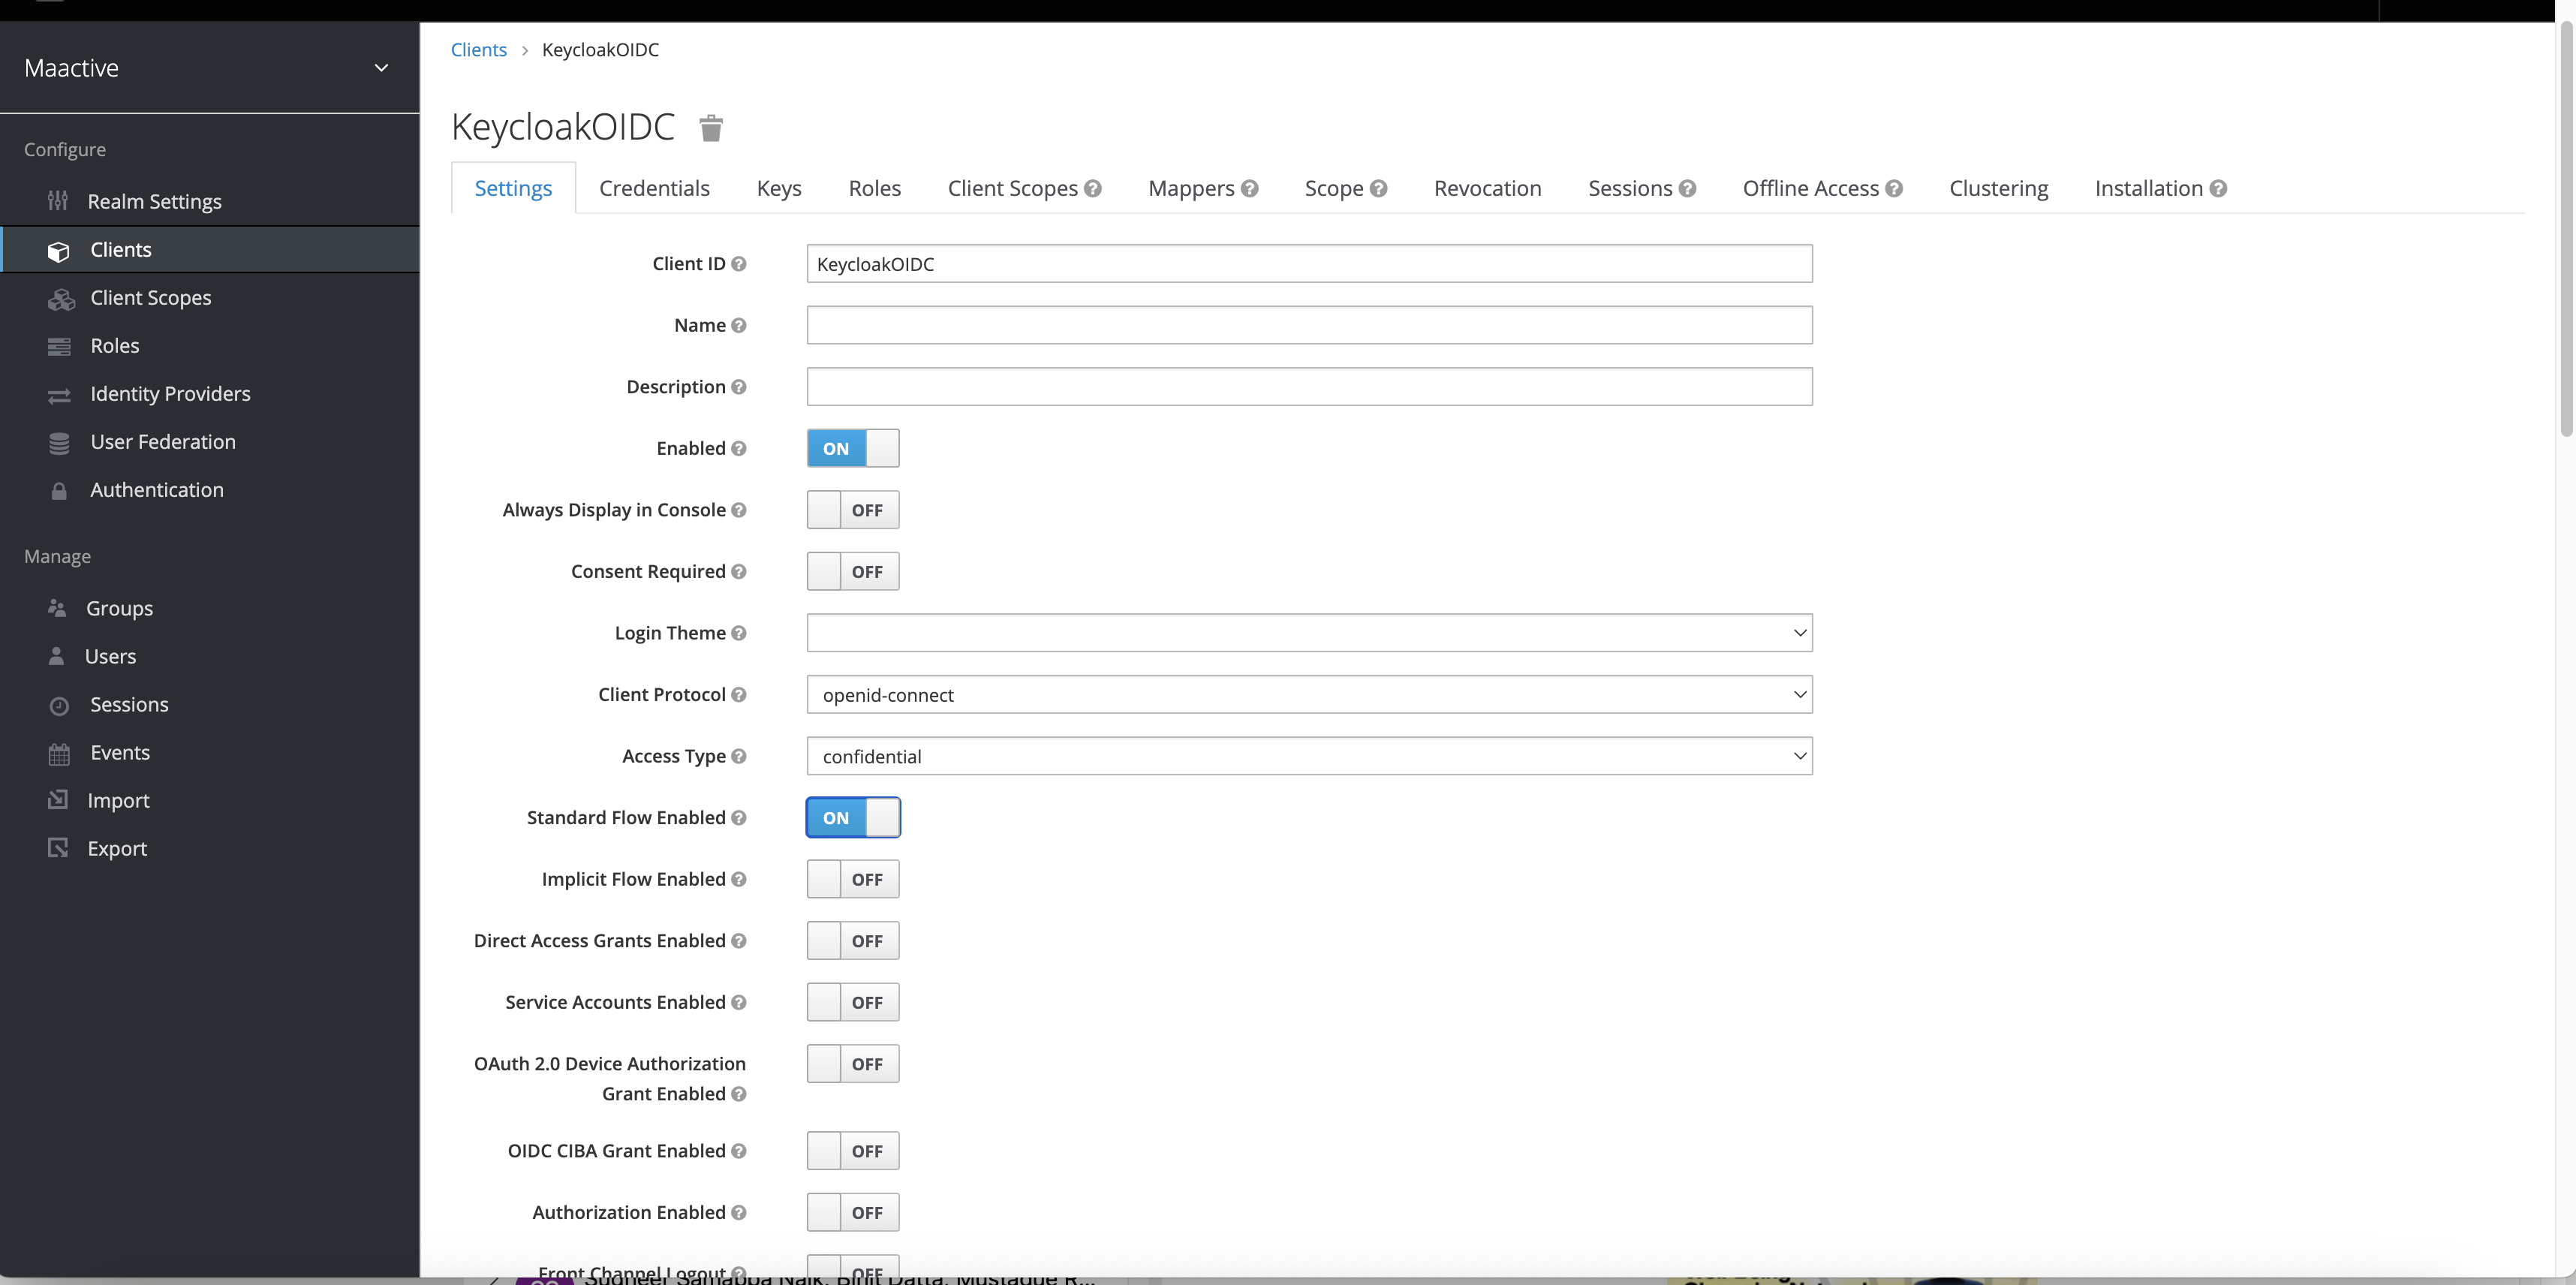The image size is (2576, 1285).
Task: Show help tooltip for Implicit Flow Enabled
Action: (739, 879)
